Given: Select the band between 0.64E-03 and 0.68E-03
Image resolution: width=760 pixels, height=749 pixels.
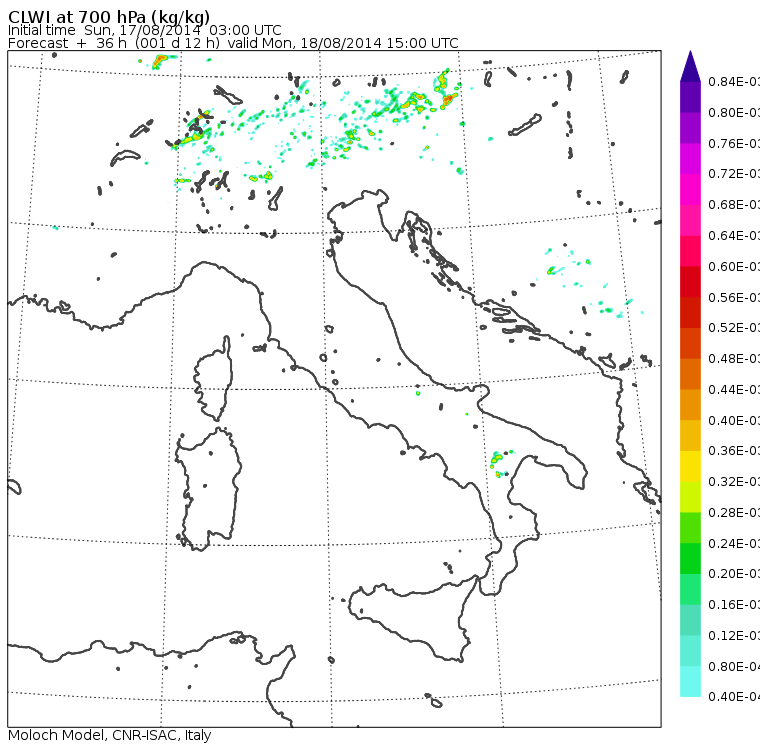Looking at the screenshot, I should (x=690, y=220).
